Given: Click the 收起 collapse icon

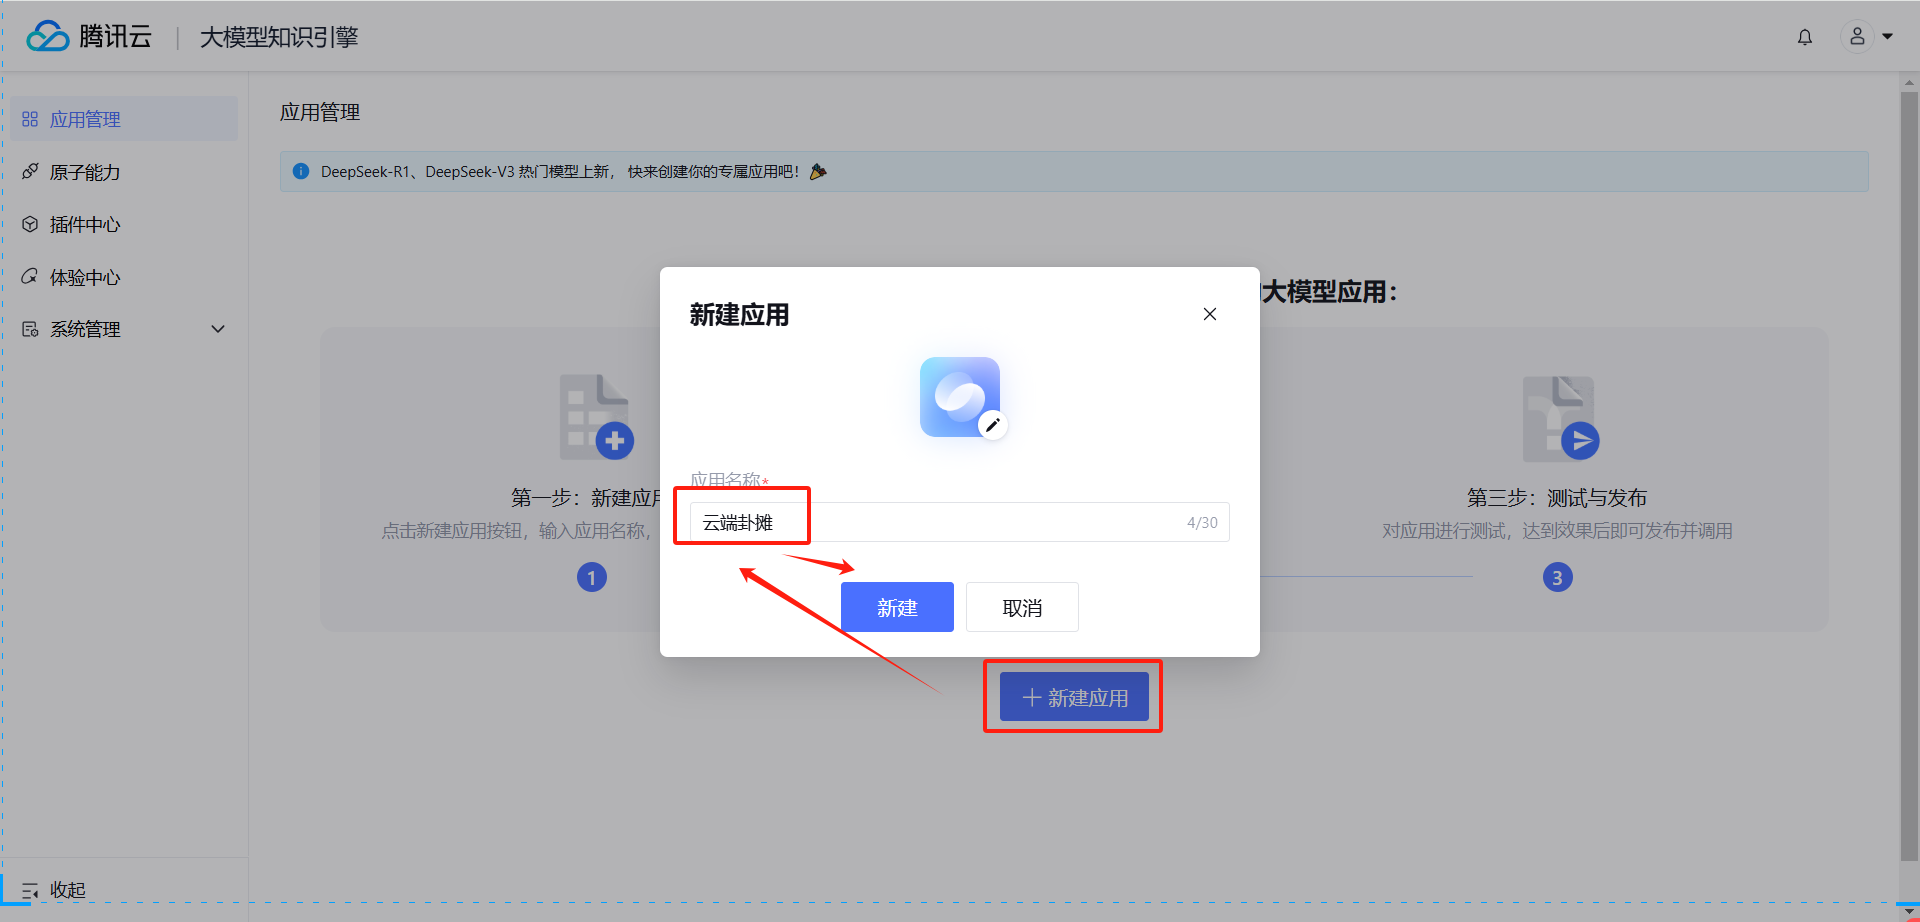Looking at the screenshot, I should pyautogui.click(x=30, y=890).
